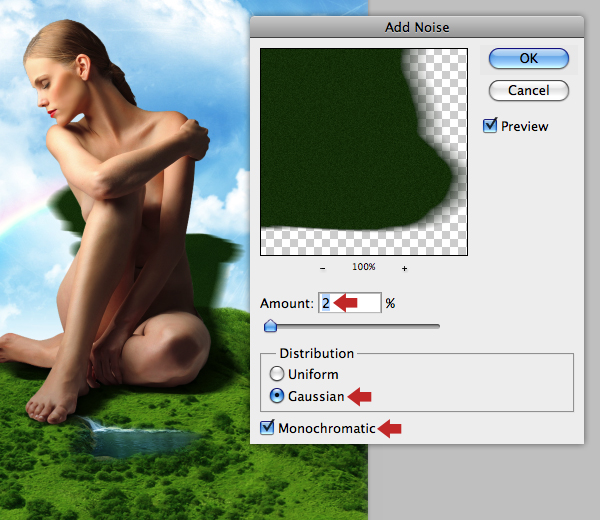The width and height of the screenshot is (600, 520).
Task: Select Gaussian distribution
Action: [x=276, y=396]
